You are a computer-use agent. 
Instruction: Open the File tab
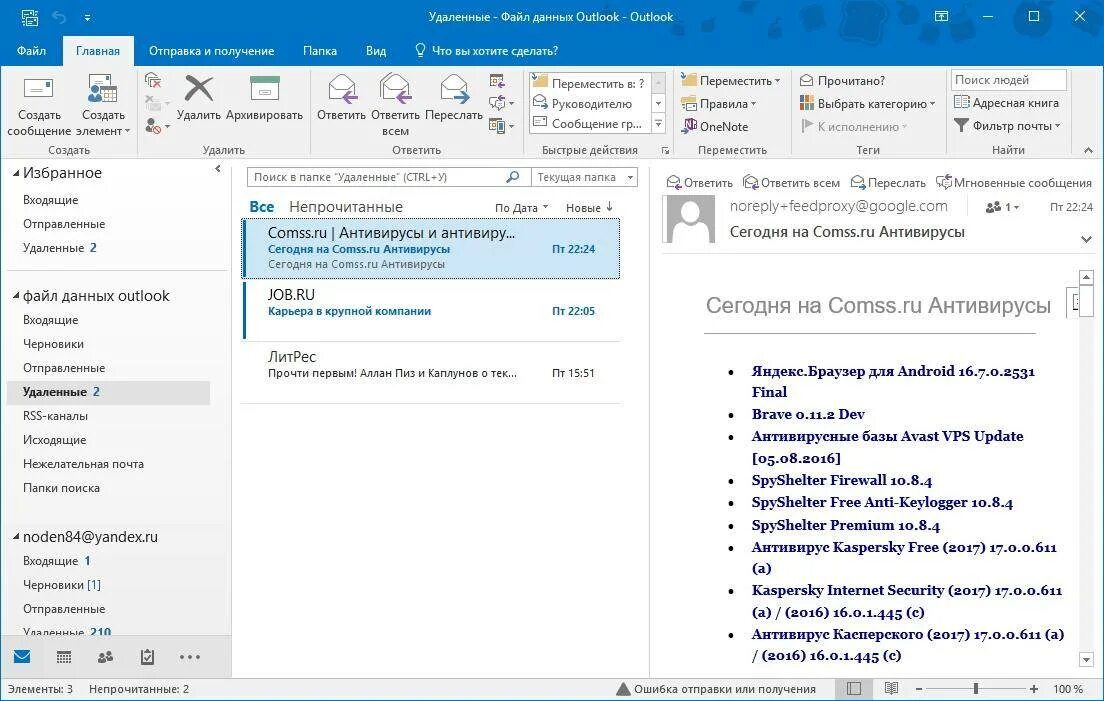coord(32,51)
